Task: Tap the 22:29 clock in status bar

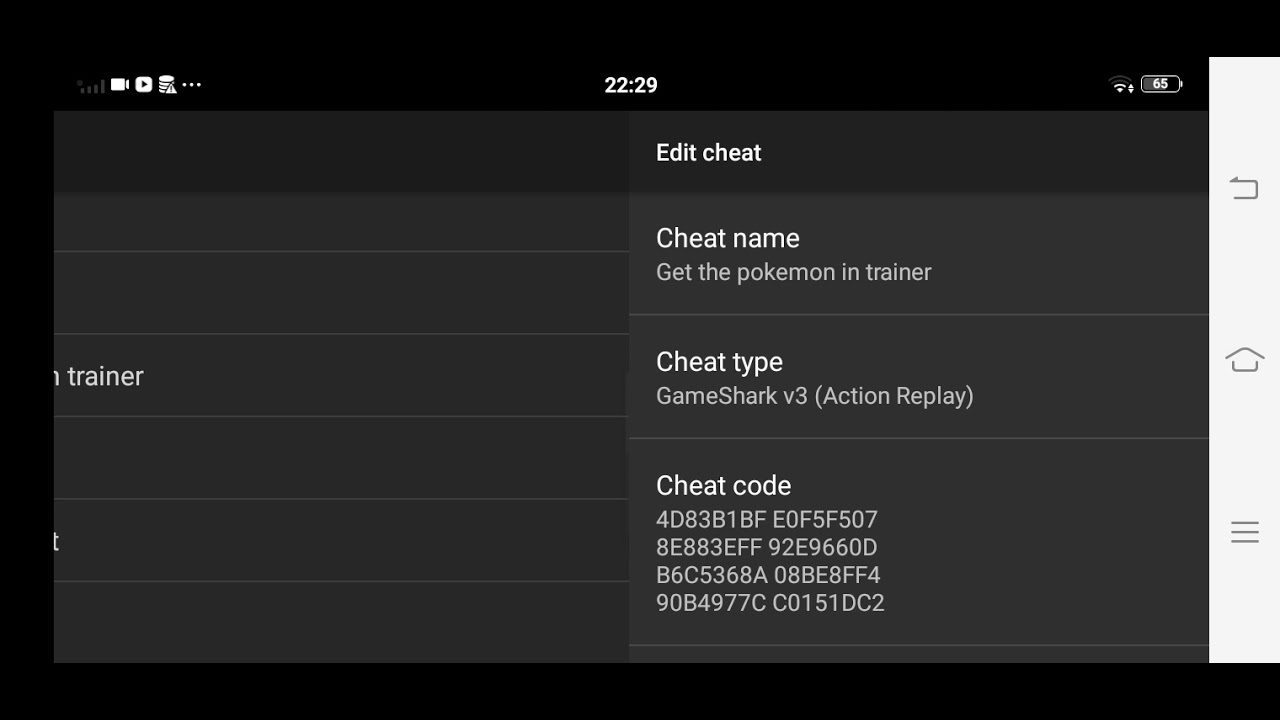Action: tap(631, 85)
